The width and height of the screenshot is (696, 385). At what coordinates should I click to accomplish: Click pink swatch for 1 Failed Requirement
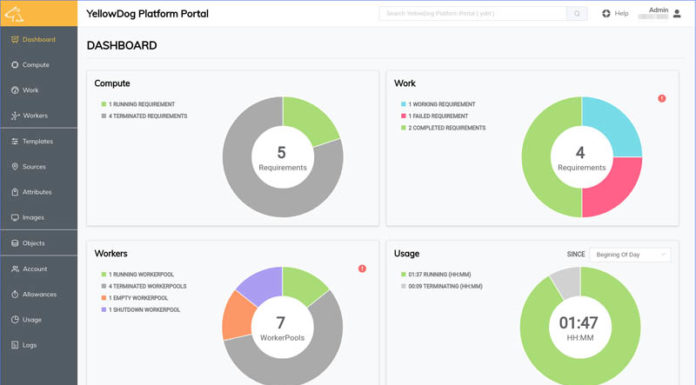[x=403, y=116]
